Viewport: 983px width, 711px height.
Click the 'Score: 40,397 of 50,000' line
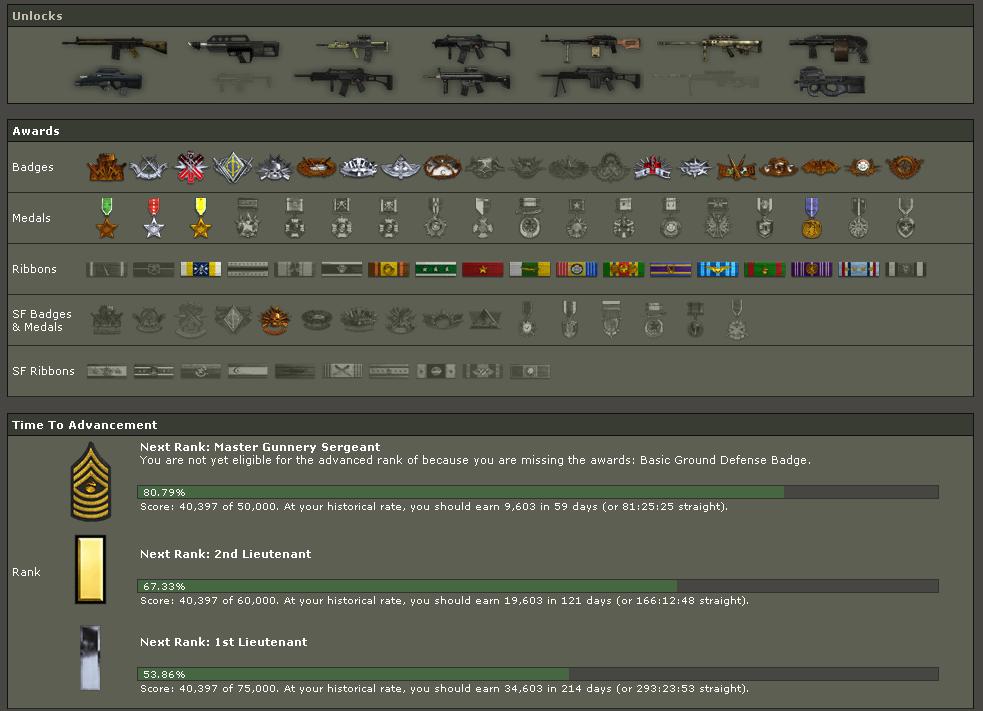pyautogui.click(x=434, y=506)
